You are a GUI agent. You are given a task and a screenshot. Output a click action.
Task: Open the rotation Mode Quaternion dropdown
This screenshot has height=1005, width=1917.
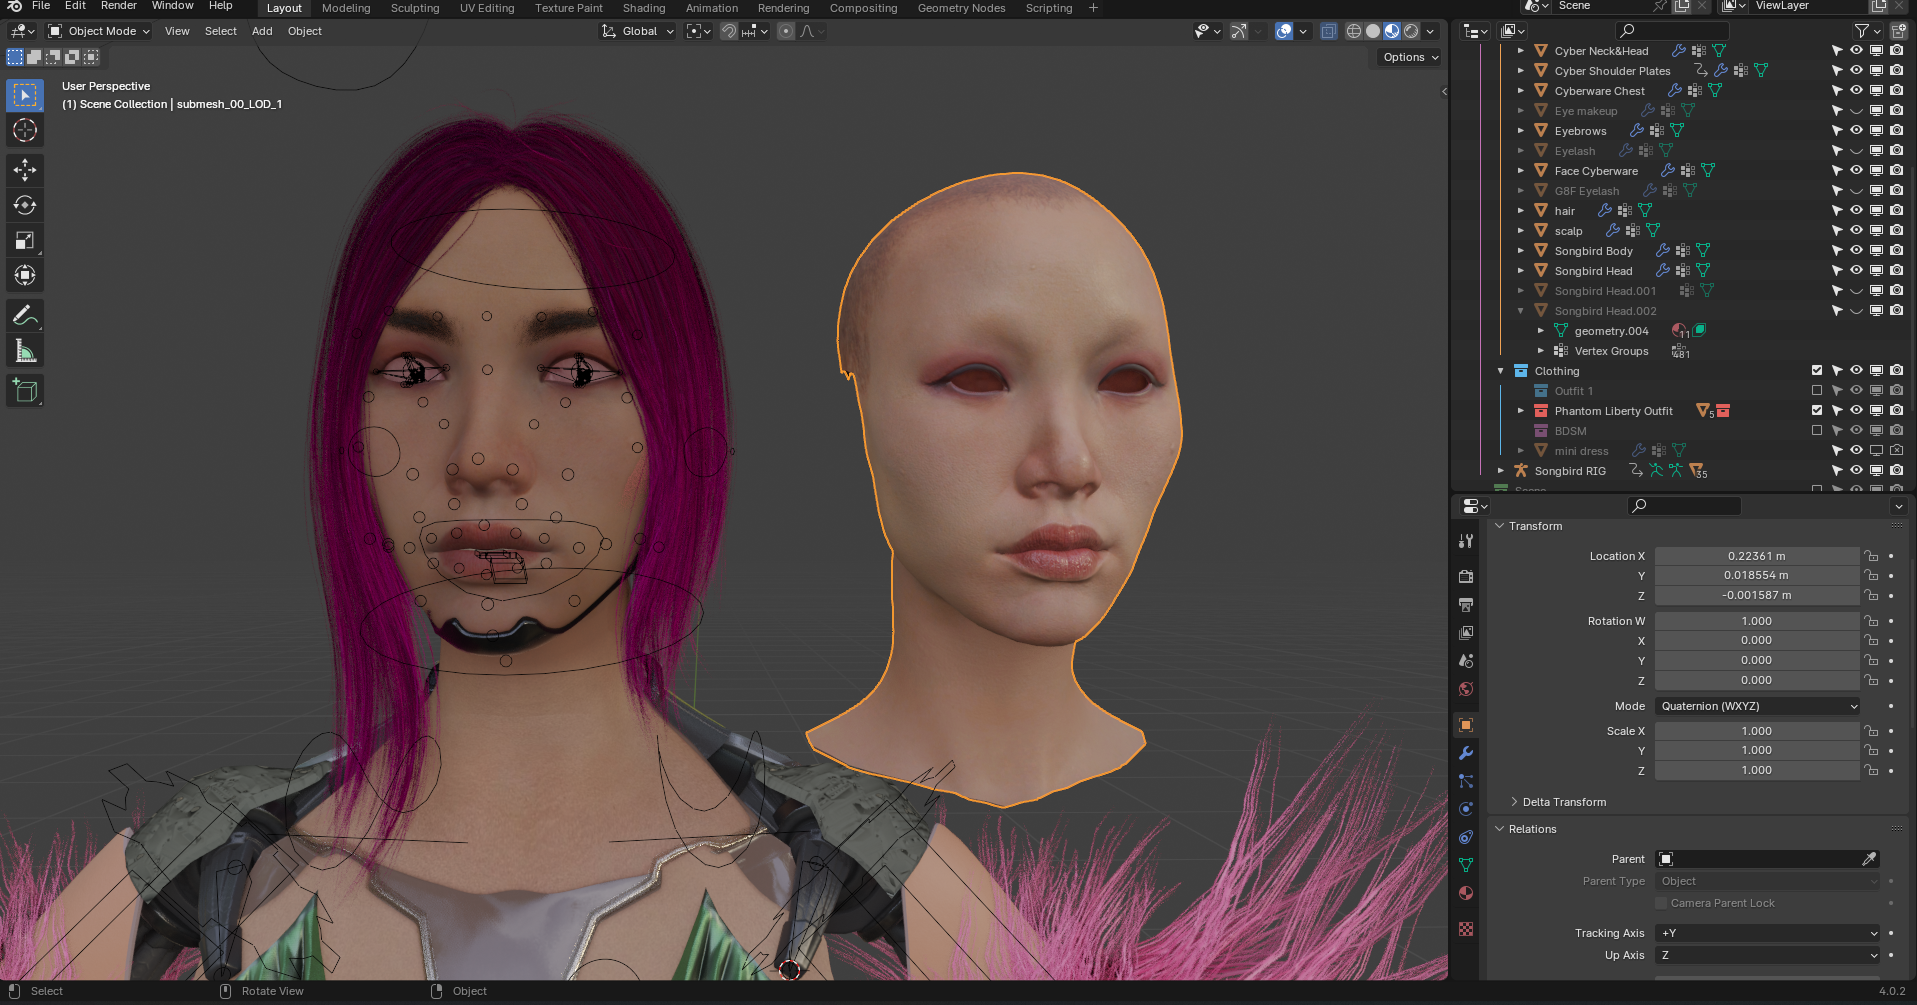pyautogui.click(x=1758, y=706)
